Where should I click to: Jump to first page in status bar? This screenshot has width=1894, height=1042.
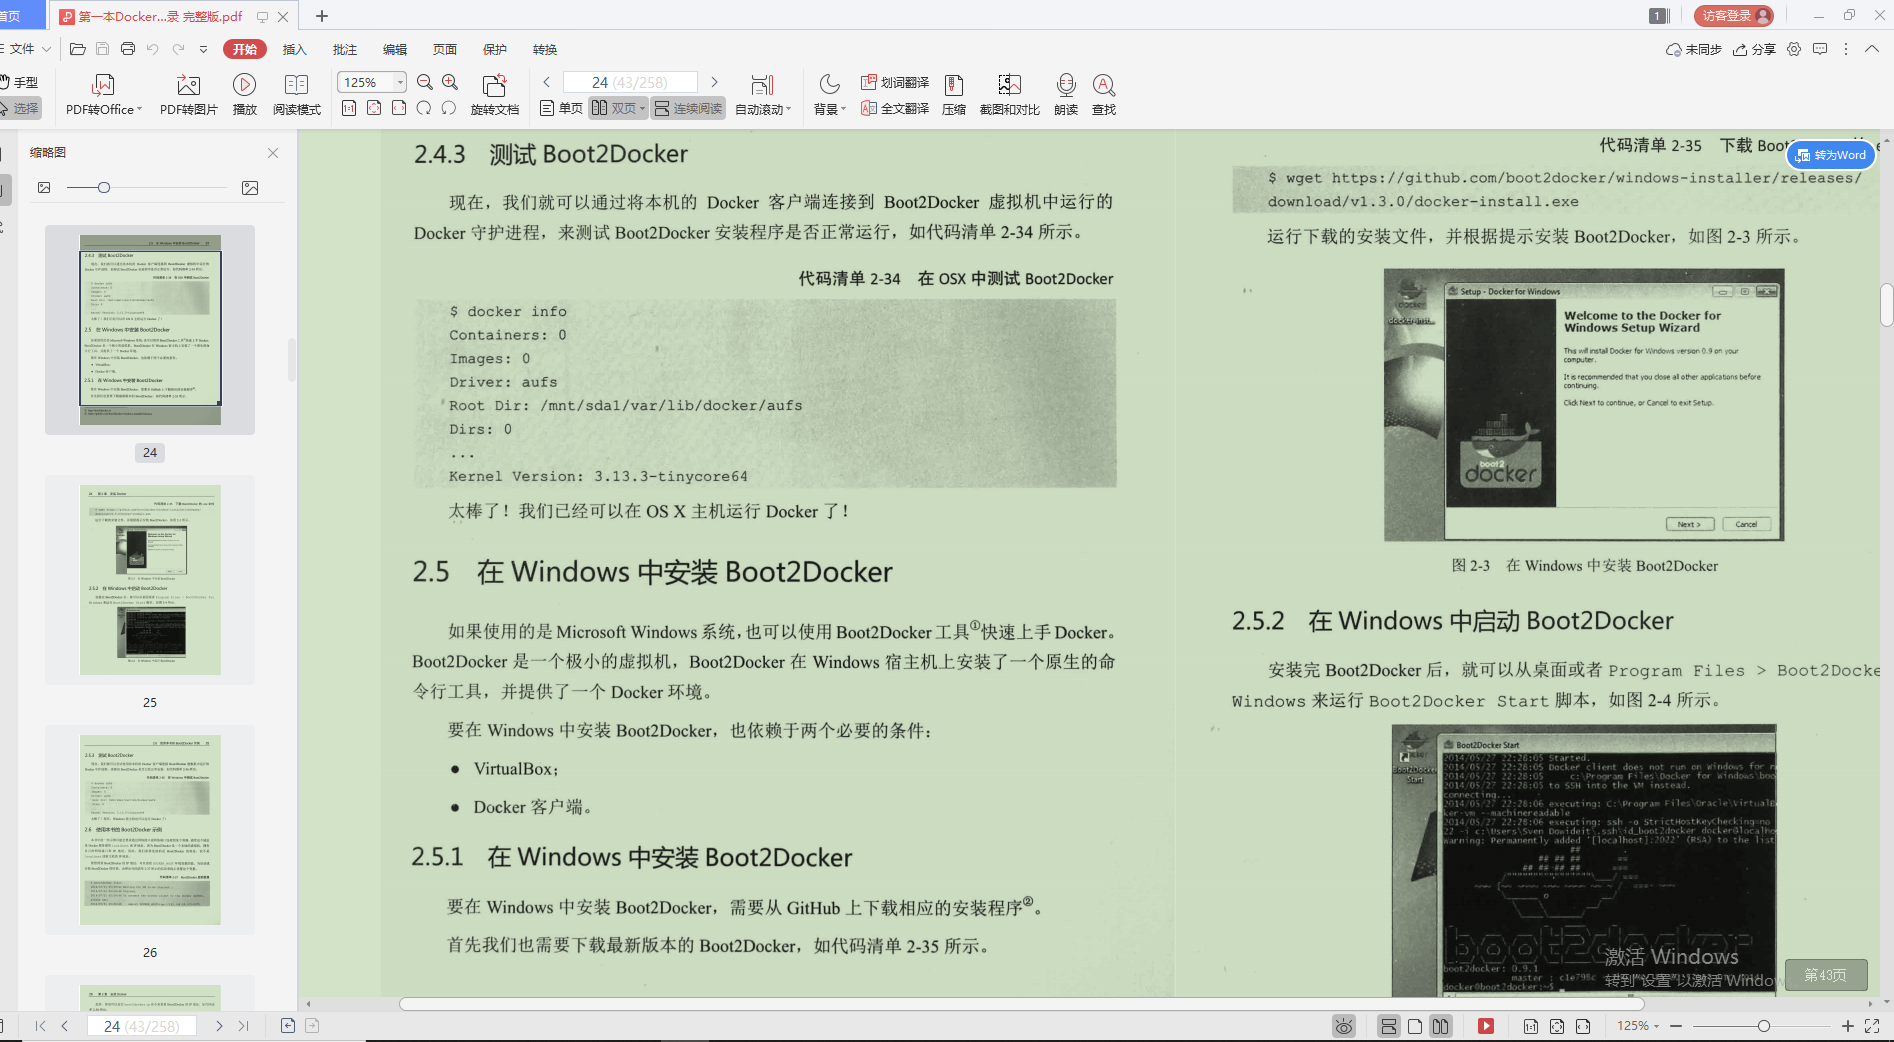(40, 1026)
